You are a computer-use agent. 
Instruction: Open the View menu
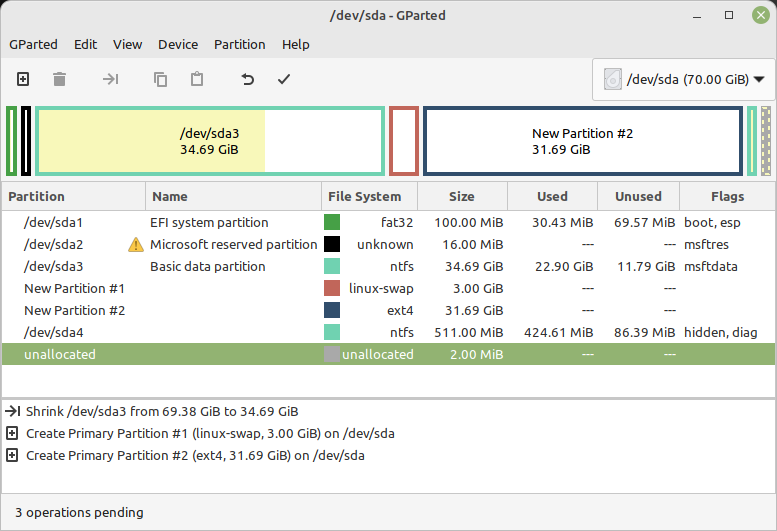(127, 44)
